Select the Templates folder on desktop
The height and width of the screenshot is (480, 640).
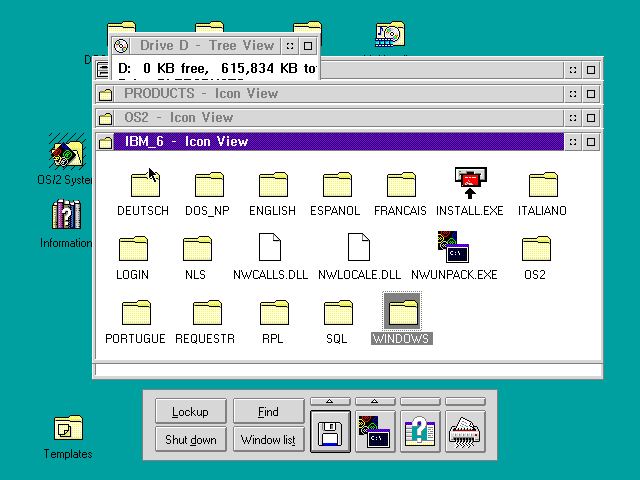(68, 427)
